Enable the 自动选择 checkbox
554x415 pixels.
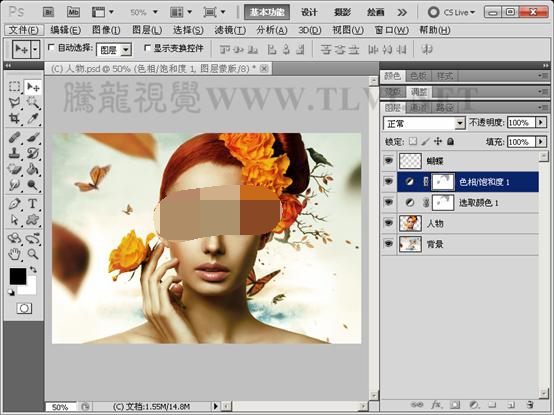point(51,47)
